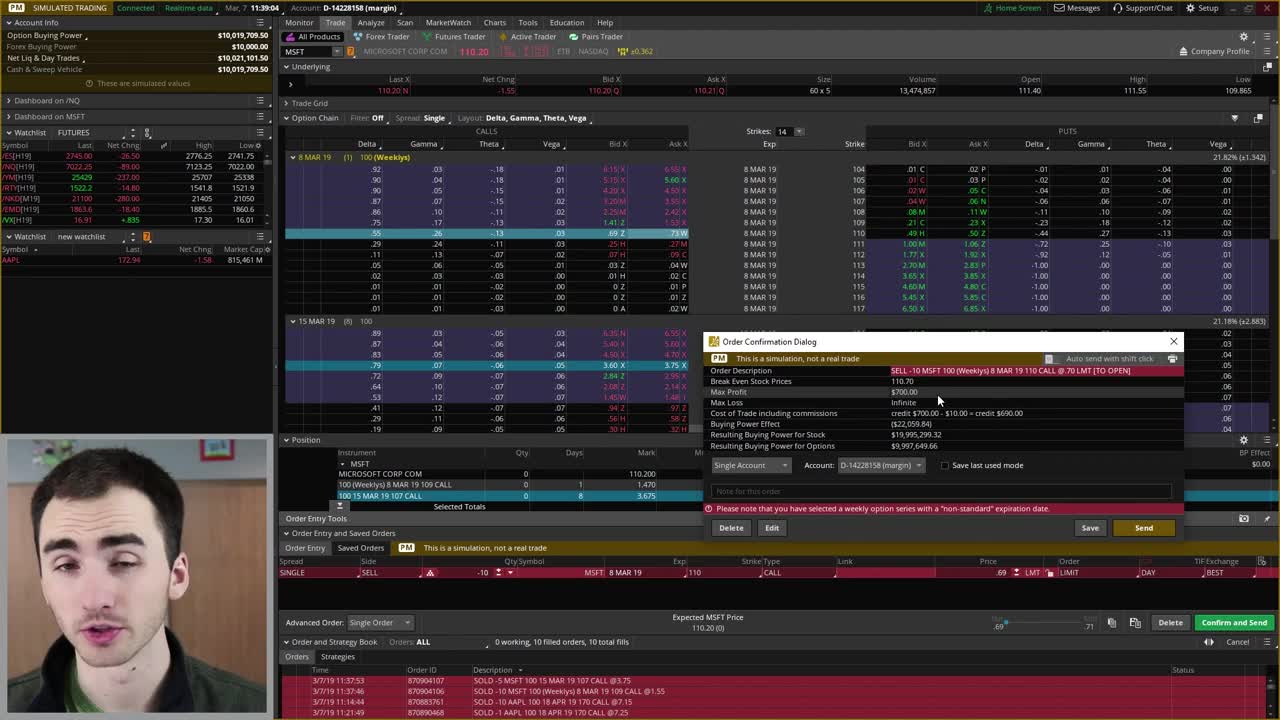Open the Single Account dropdown
The height and width of the screenshot is (720, 1280).
click(x=751, y=465)
